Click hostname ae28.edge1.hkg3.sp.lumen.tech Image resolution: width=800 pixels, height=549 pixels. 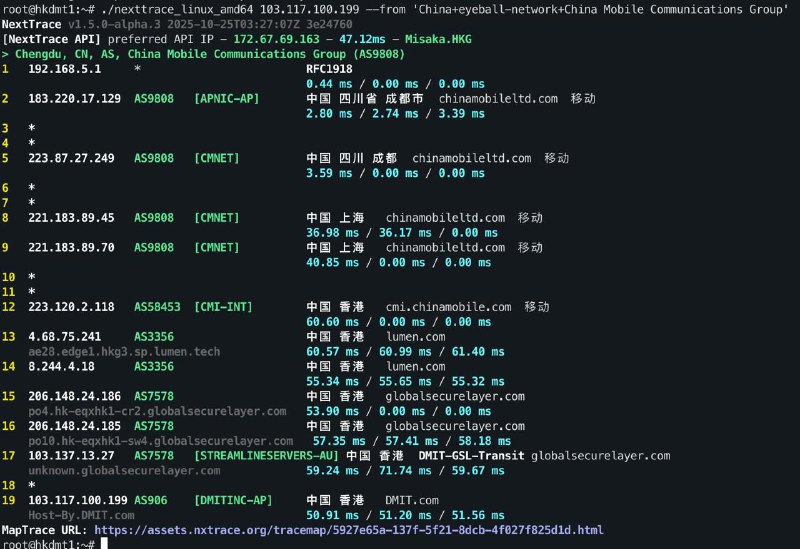tap(110, 352)
